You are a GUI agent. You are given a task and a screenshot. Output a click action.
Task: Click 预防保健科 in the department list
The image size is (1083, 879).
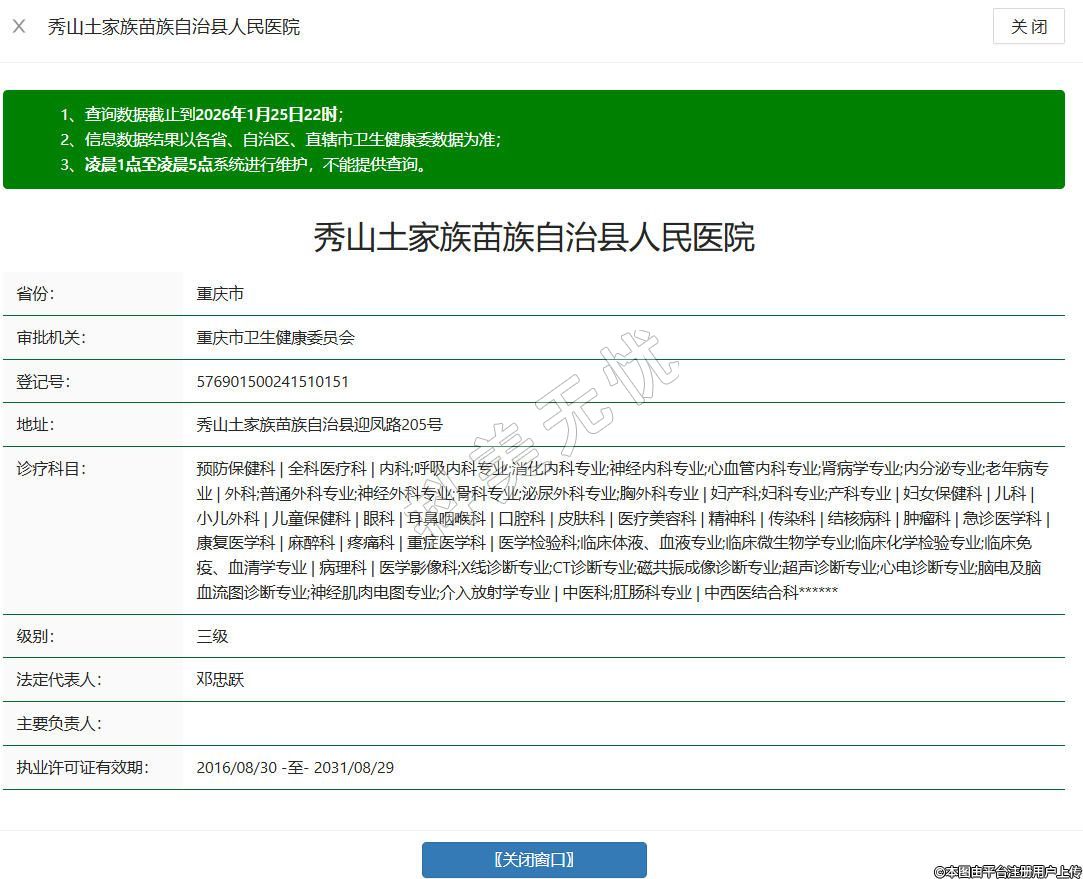(236, 468)
